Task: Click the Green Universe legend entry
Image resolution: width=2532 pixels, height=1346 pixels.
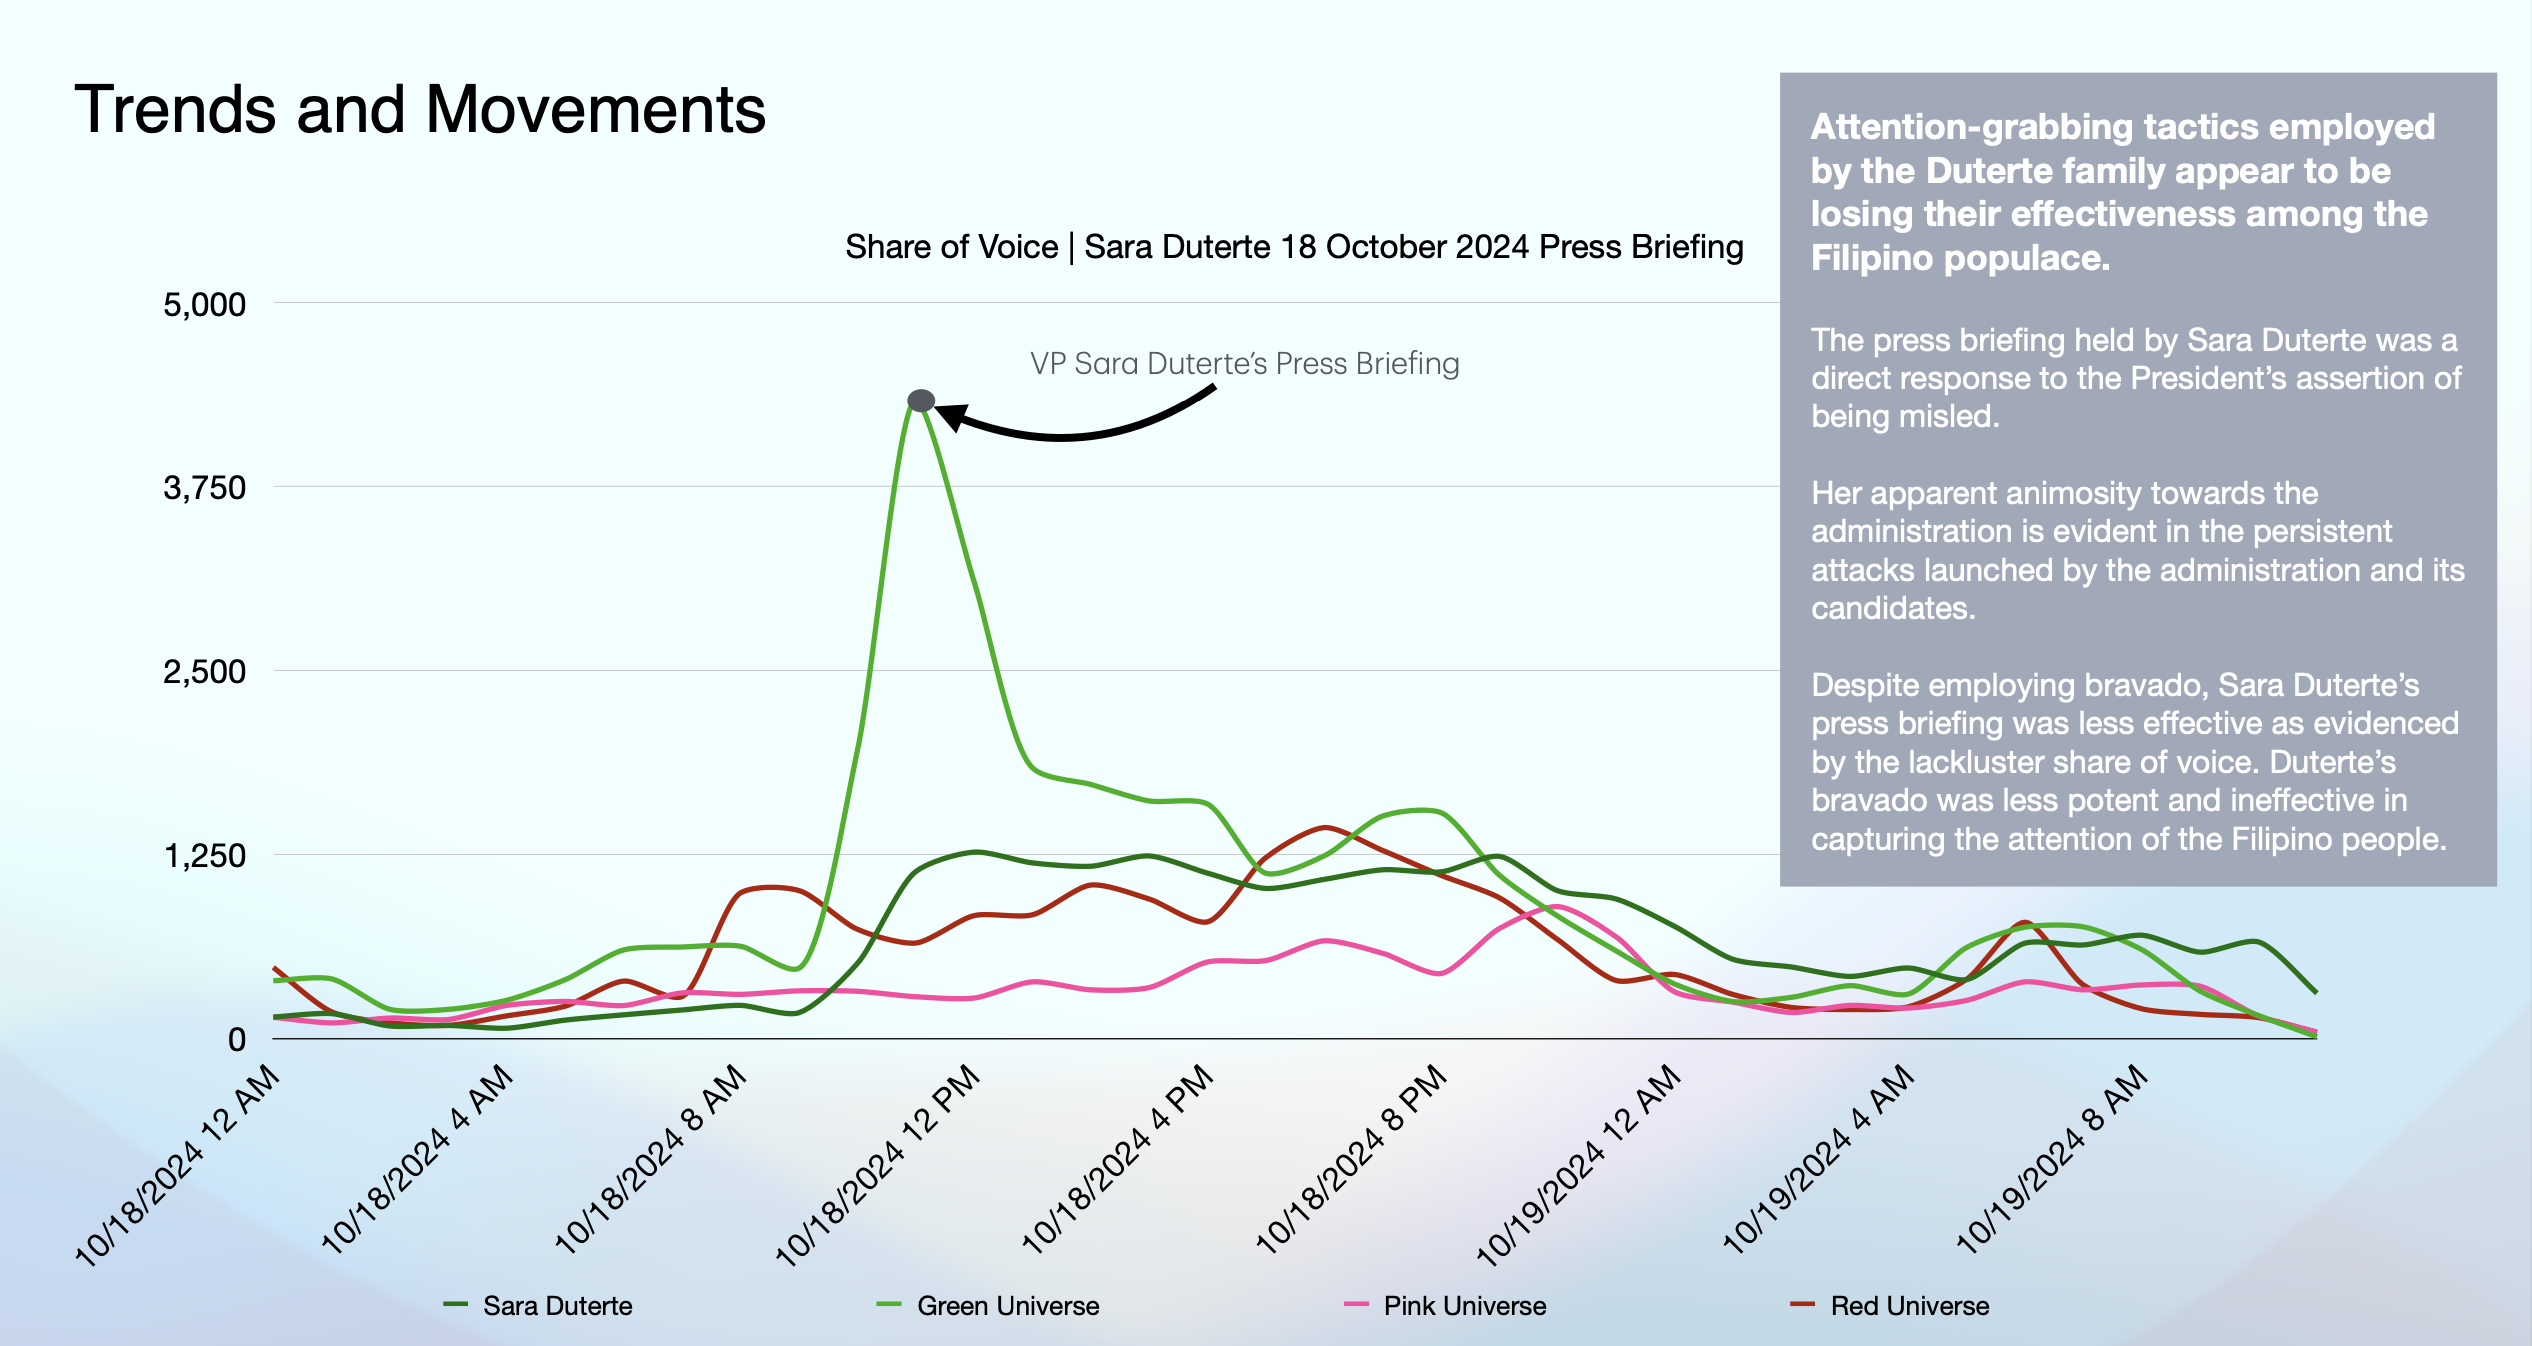Action: point(988,1306)
